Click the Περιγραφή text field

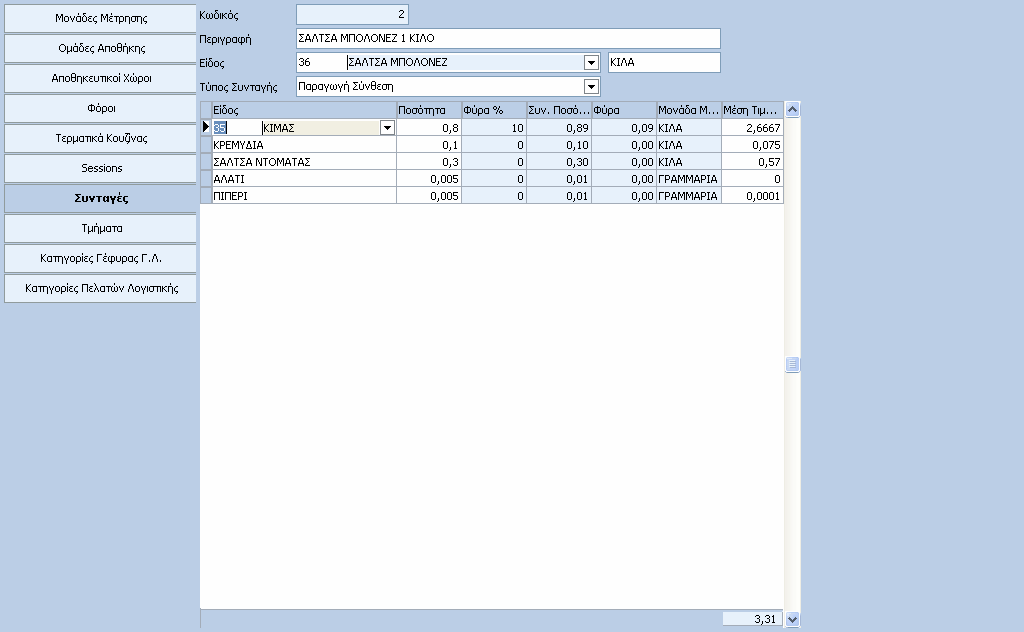[508, 39]
